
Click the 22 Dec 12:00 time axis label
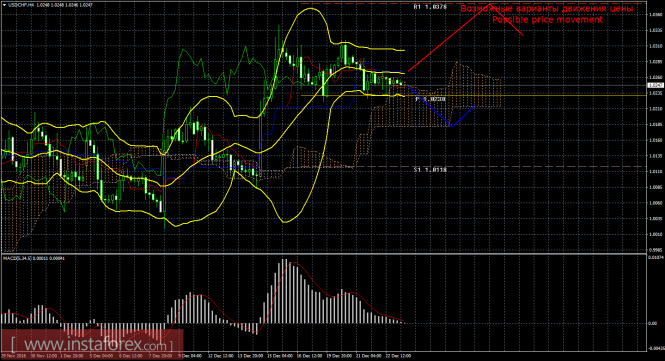(x=398, y=356)
